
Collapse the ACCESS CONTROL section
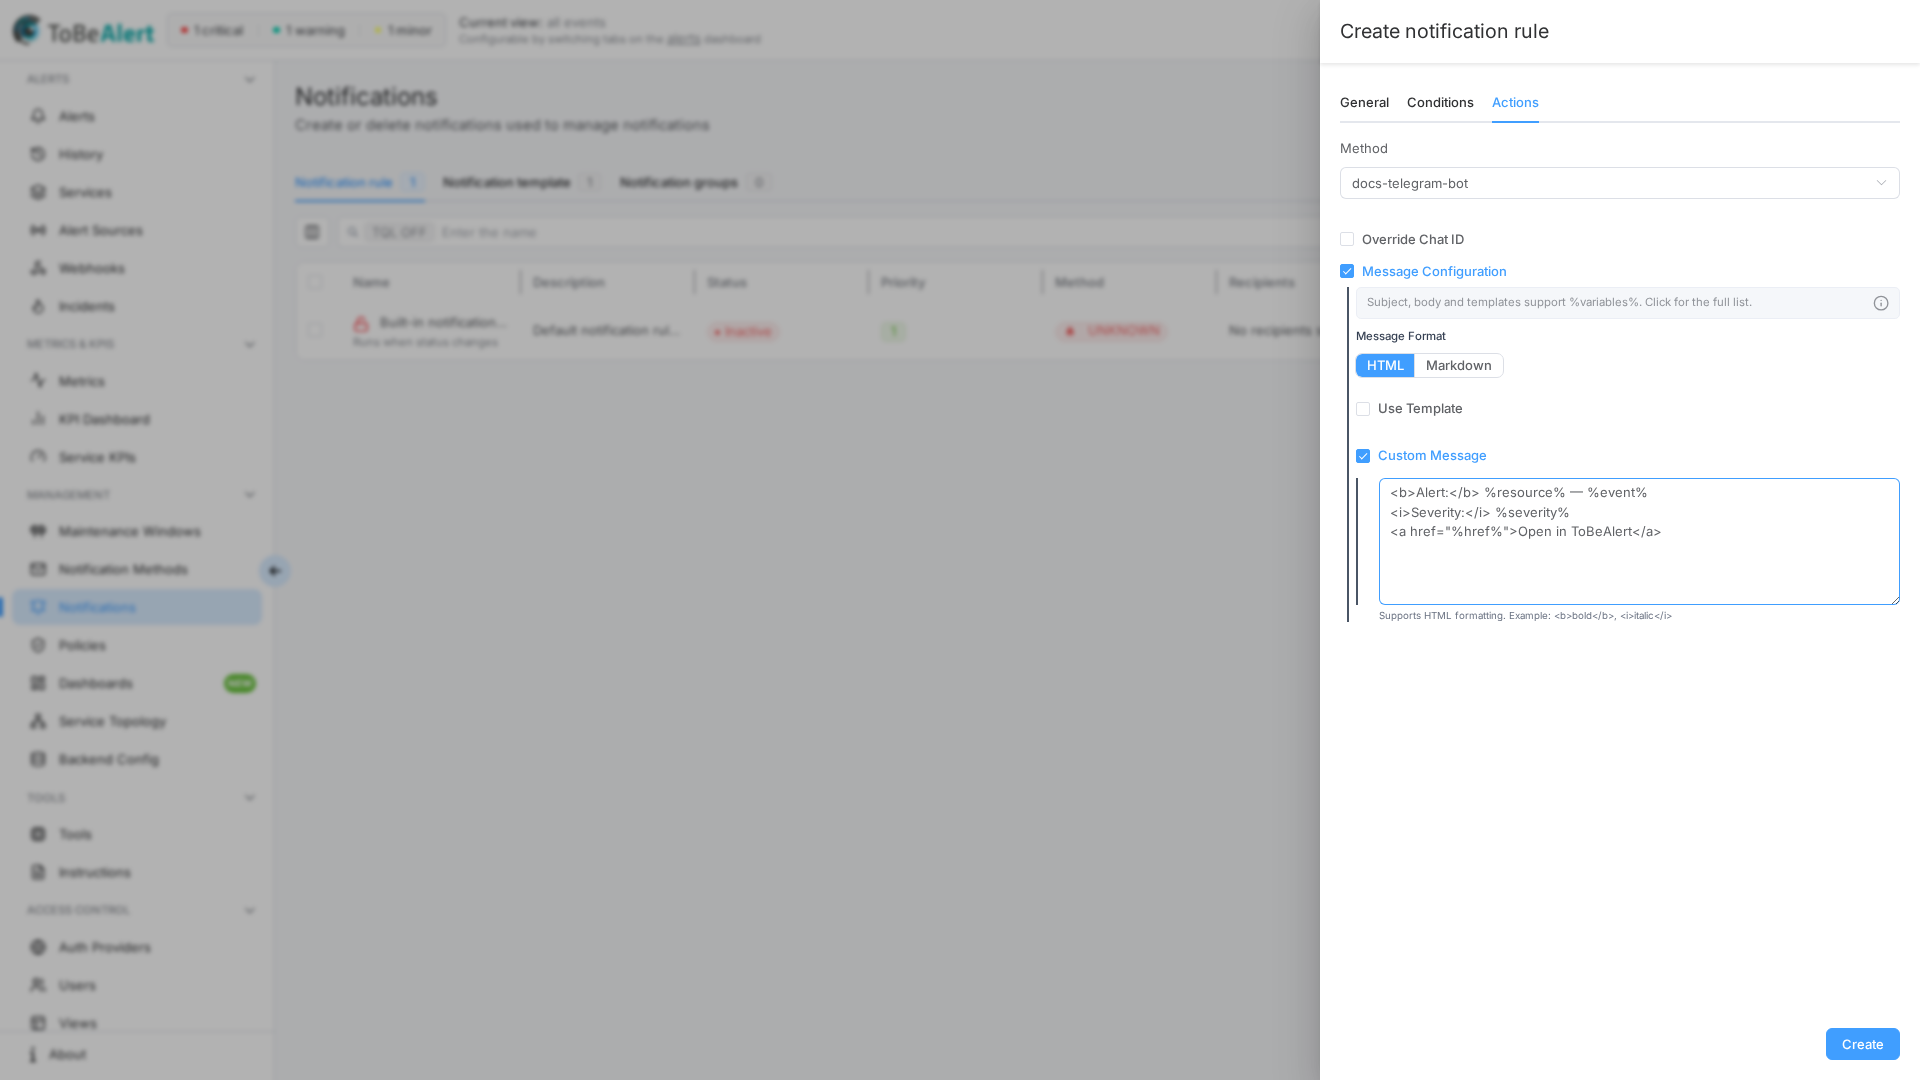click(250, 911)
